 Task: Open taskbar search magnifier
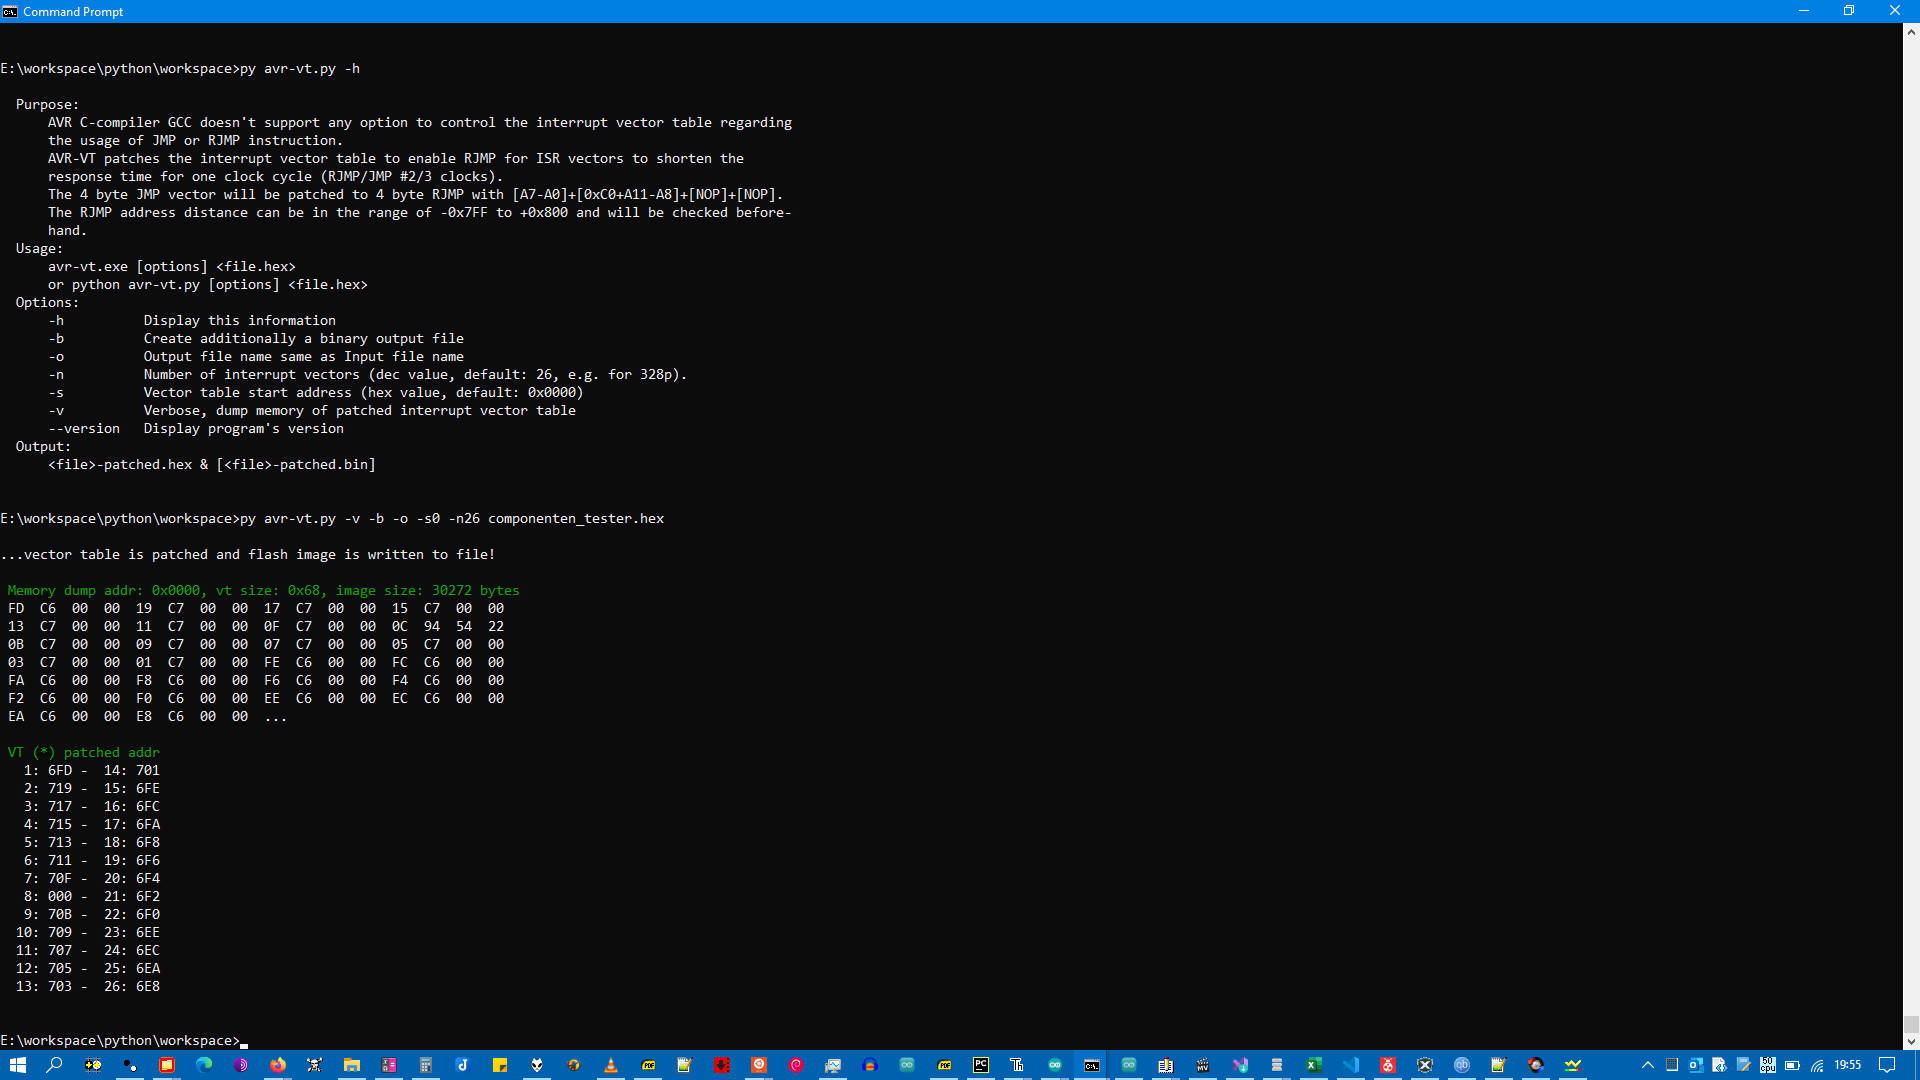tap(54, 1065)
